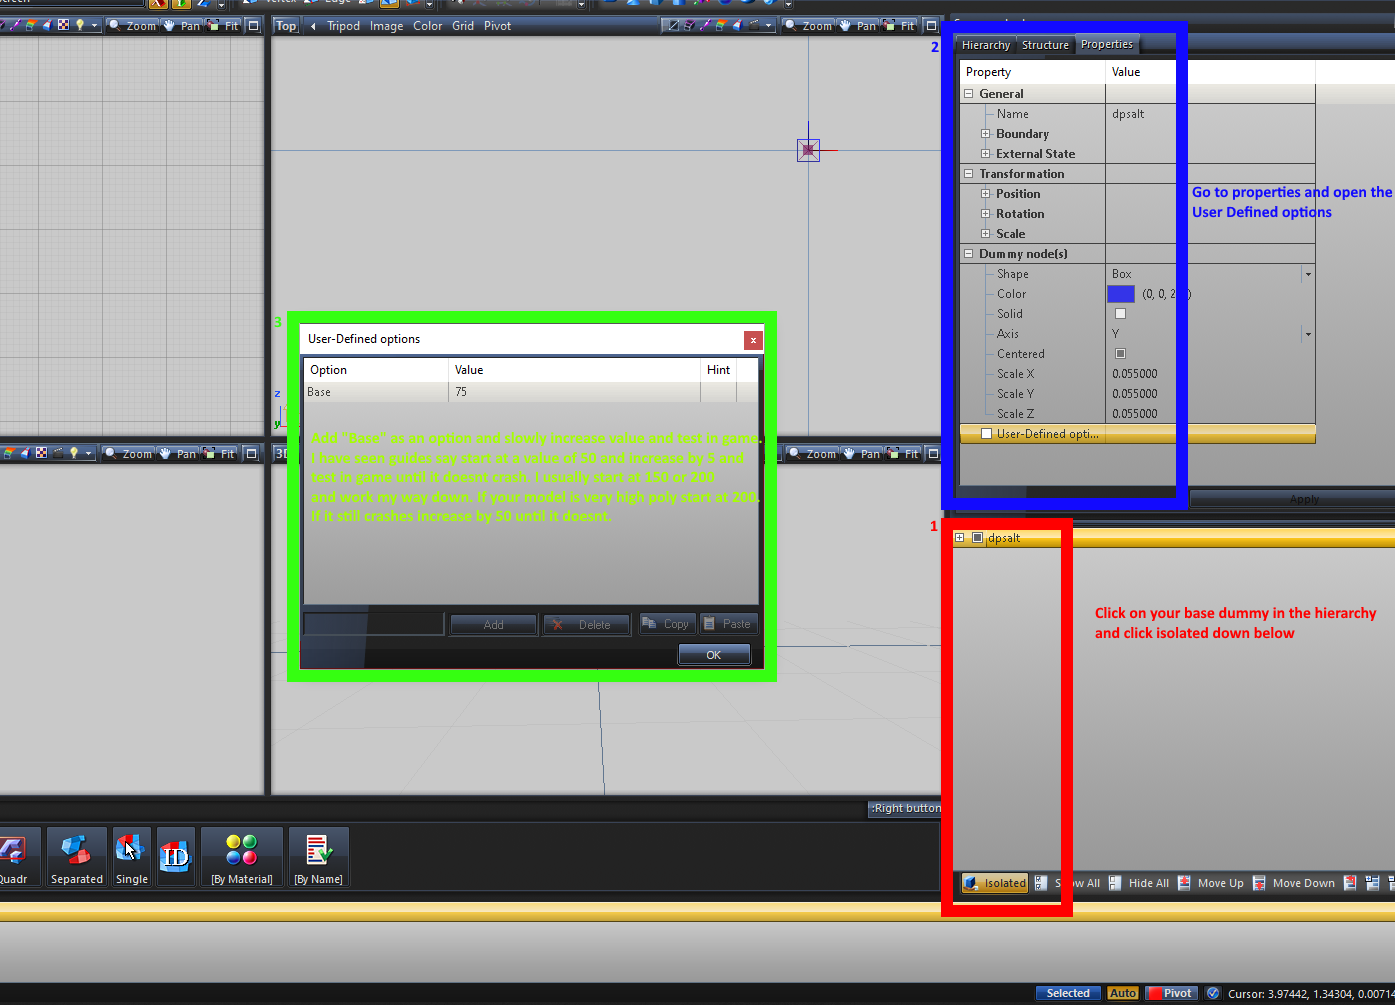Viewport: 1395px width, 1005px height.
Task: Select the By Material icon
Action: (x=242, y=857)
